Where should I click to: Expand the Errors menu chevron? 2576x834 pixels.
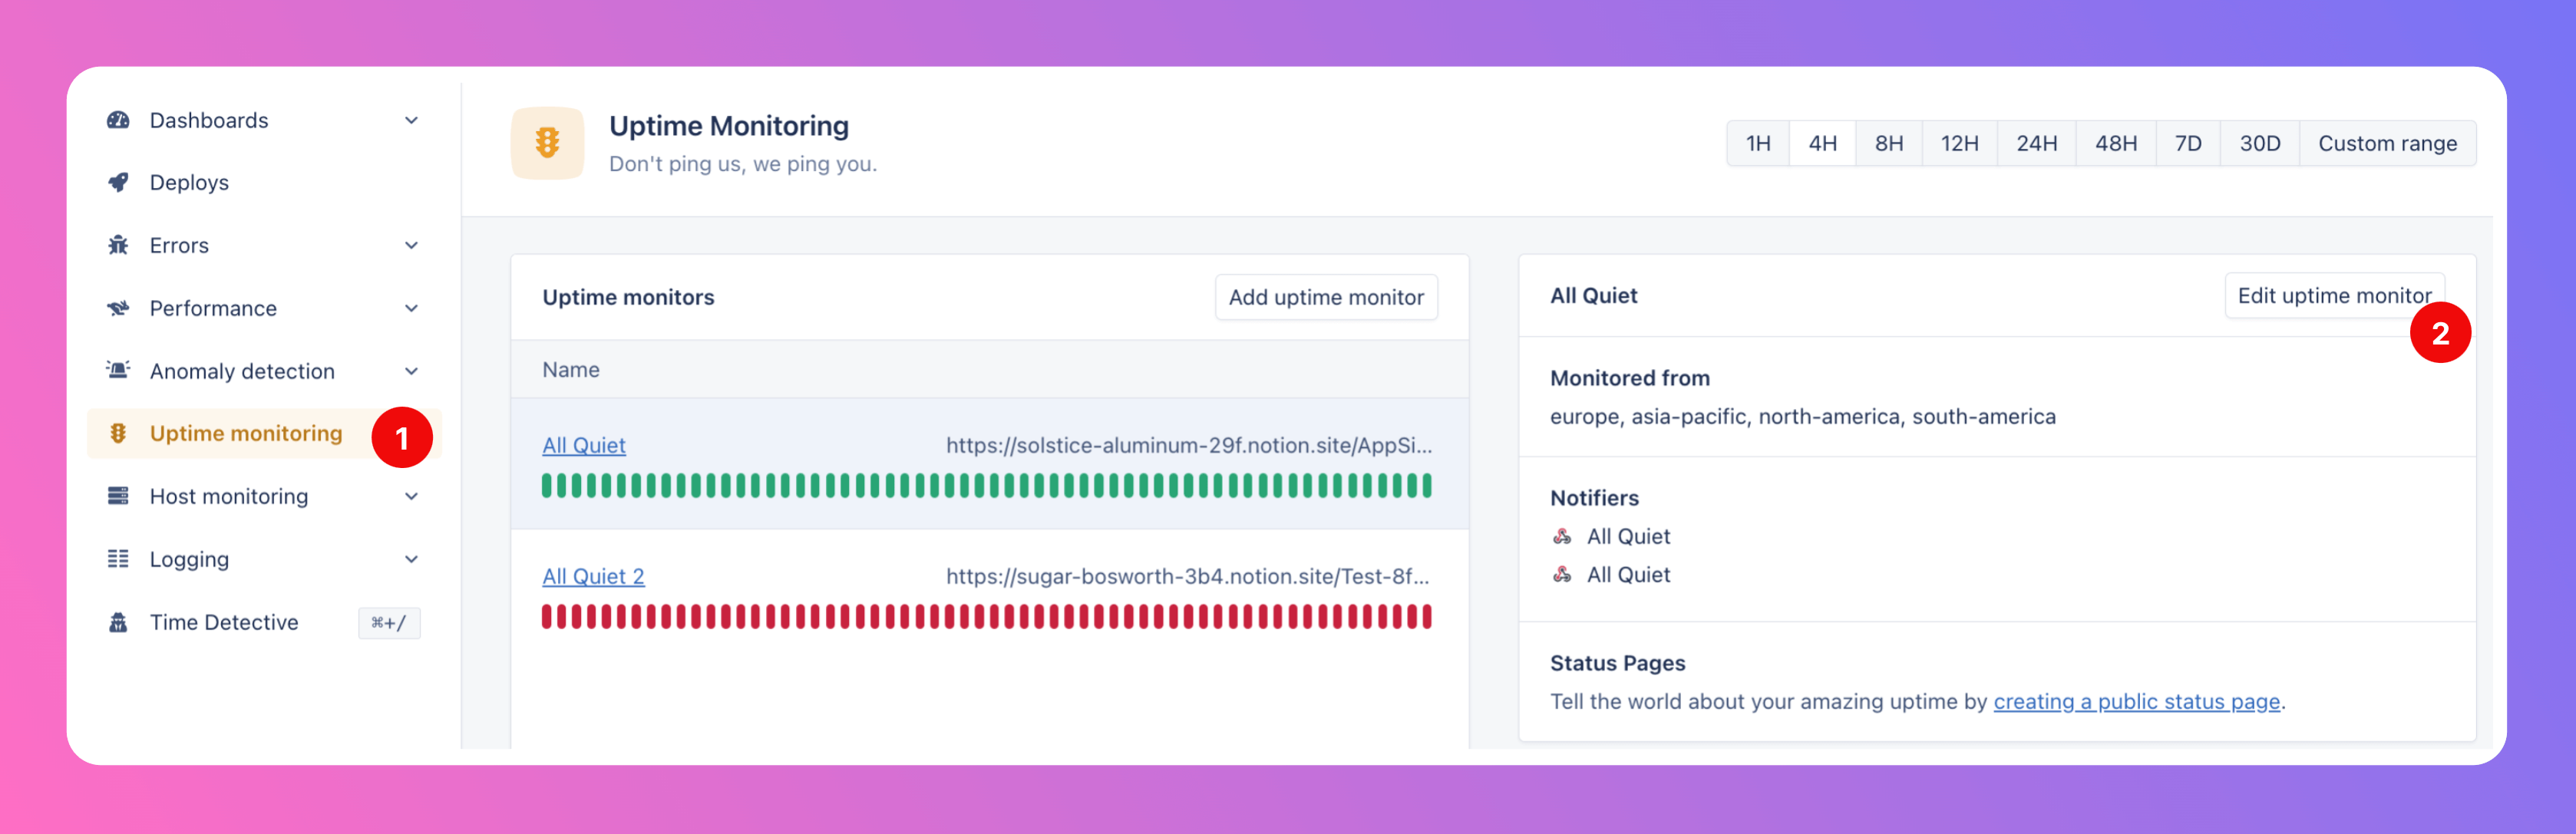click(411, 246)
